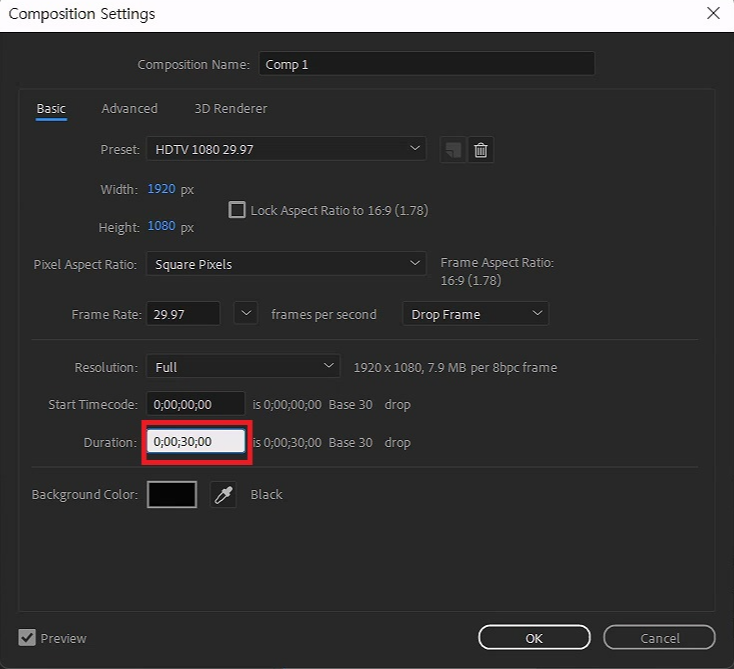
Task: Switch to the Basic tab
Action: point(51,109)
